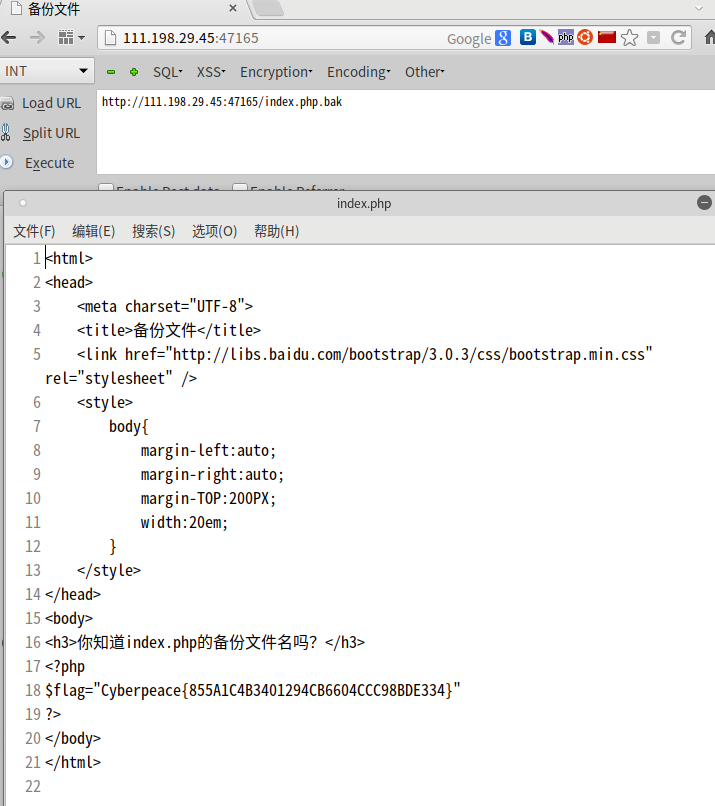Screen dimensions: 715x806
Task: Click the green minus HackBar icon
Action: (111, 72)
